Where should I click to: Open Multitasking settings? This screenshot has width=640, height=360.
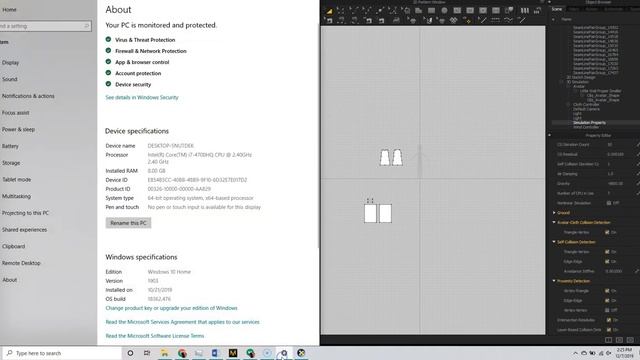(16, 196)
